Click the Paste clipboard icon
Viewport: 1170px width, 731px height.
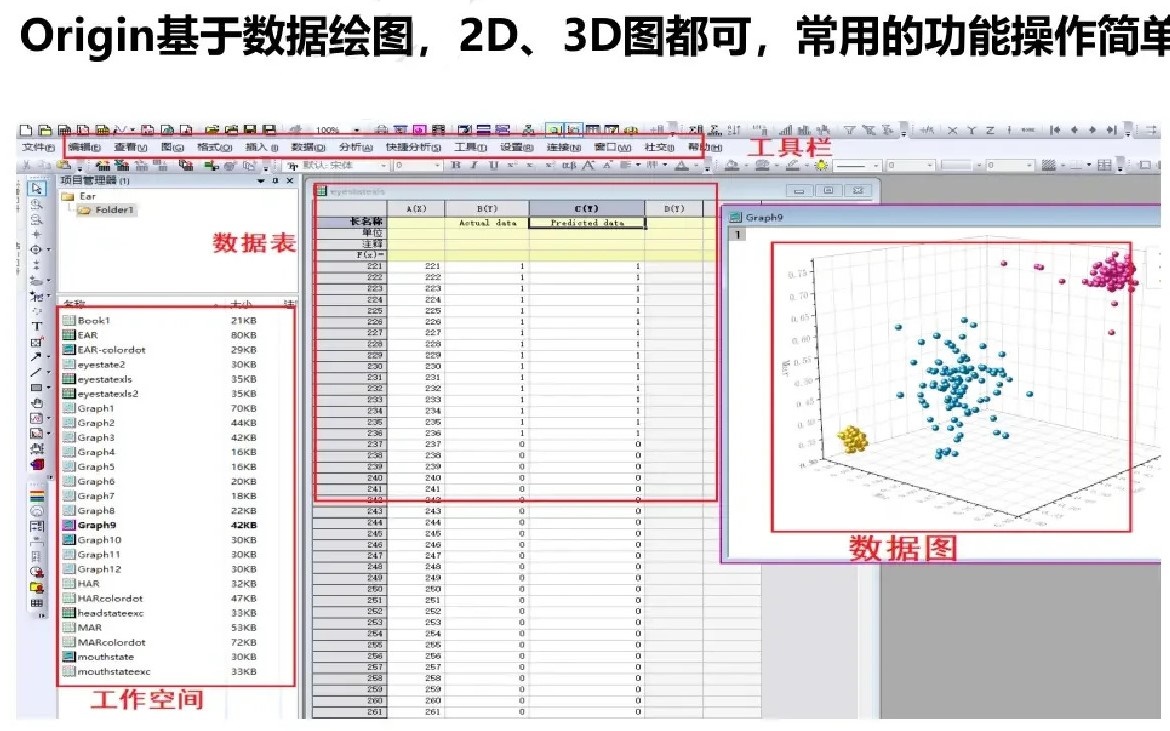[63, 165]
